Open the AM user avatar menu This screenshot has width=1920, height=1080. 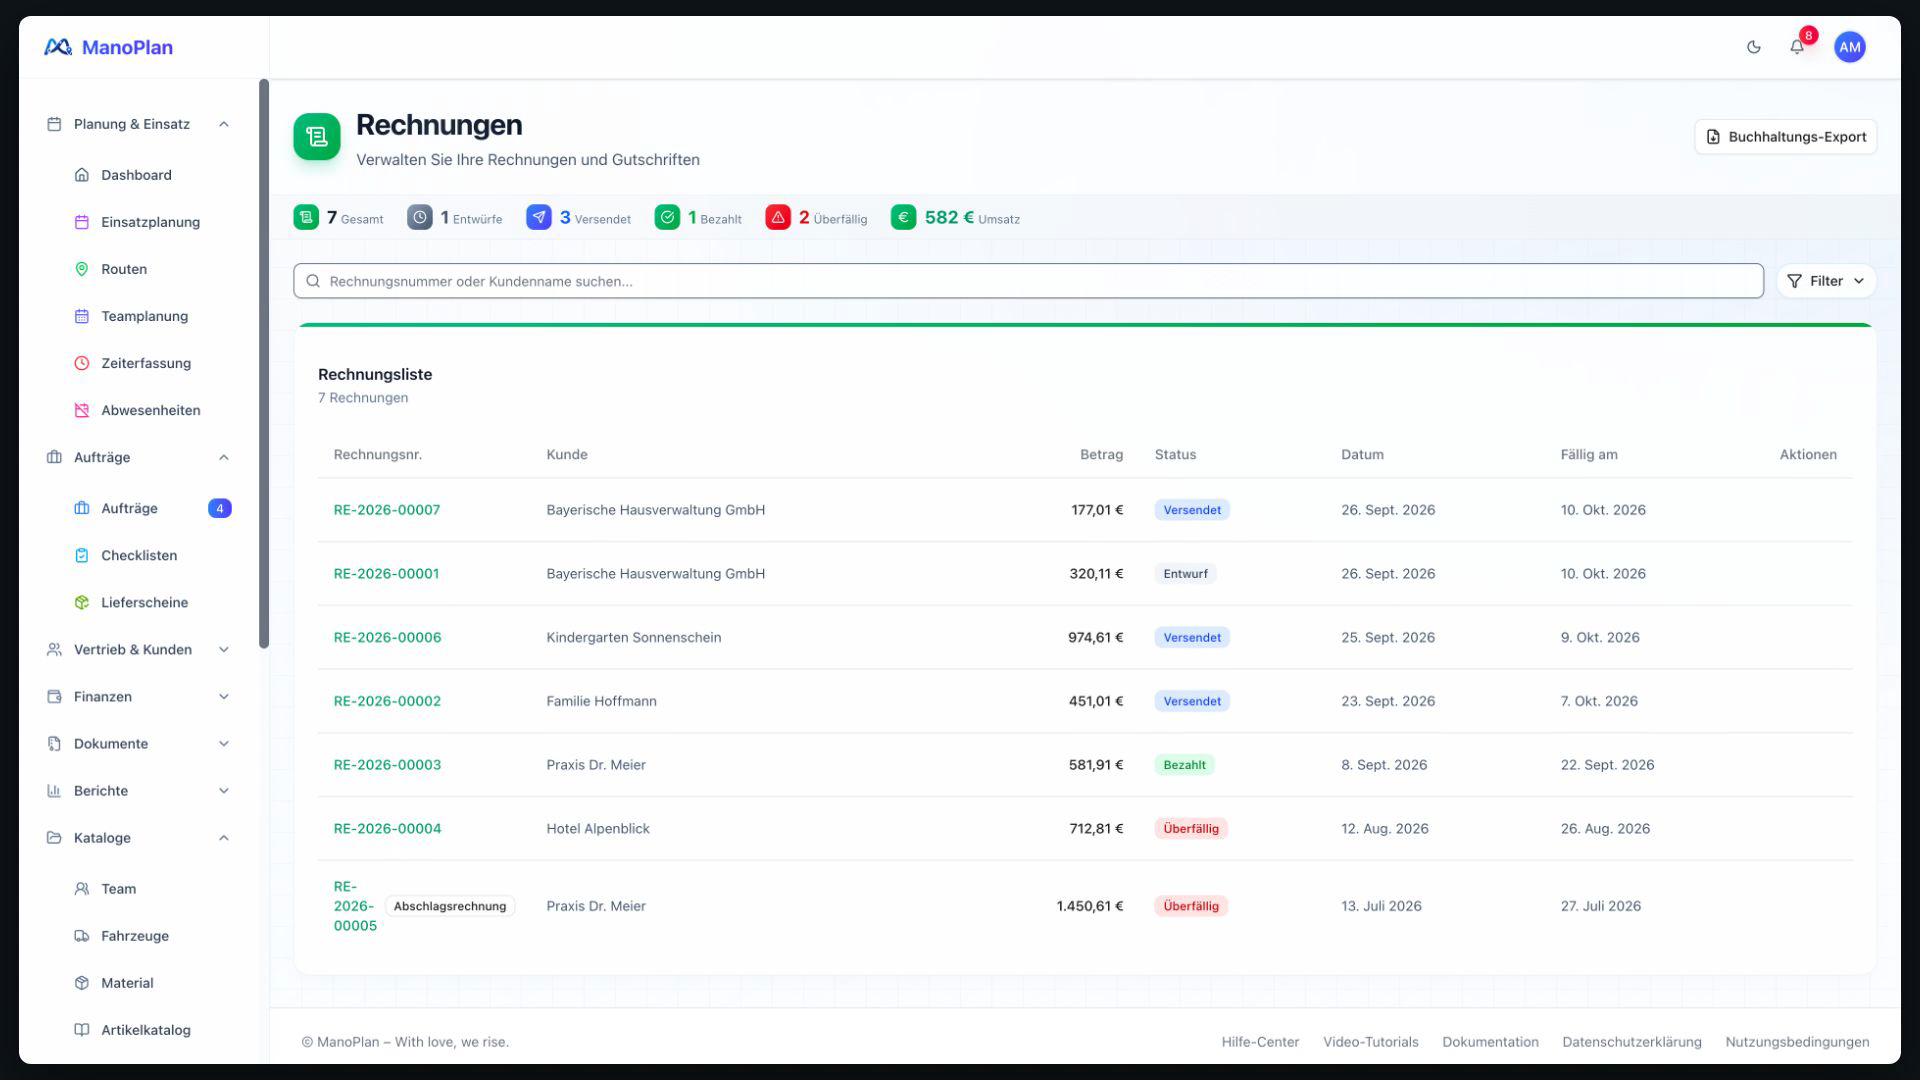[x=1849, y=47]
